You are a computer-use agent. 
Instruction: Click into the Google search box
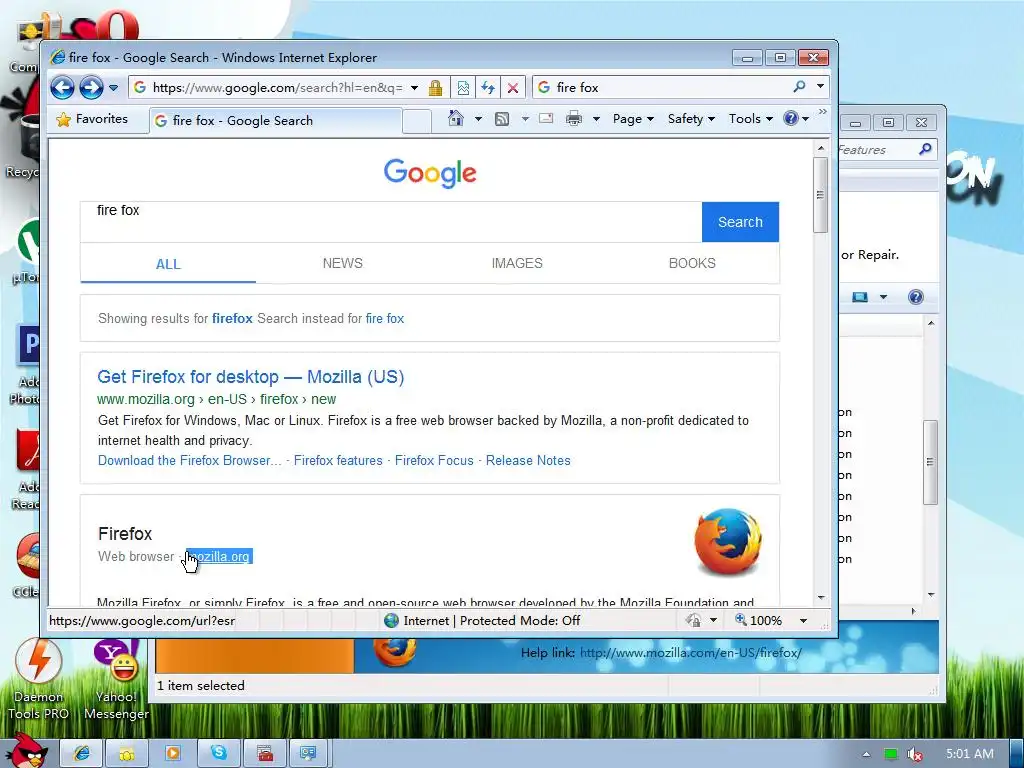pyautogui.click(x=391, y=222)
